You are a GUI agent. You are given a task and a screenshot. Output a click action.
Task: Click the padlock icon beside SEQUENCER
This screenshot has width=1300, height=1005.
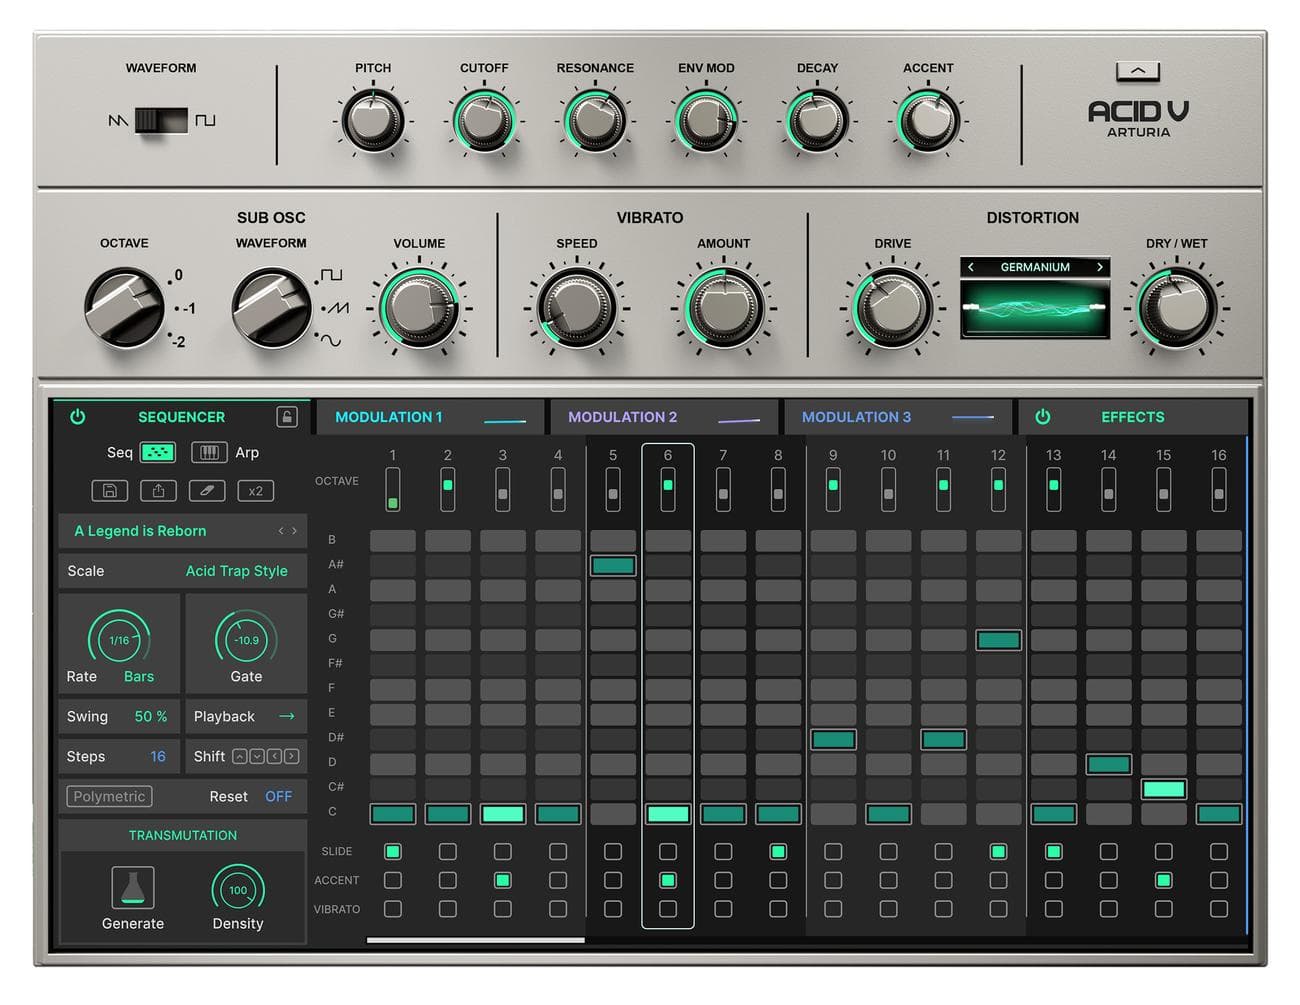point(287,416)
